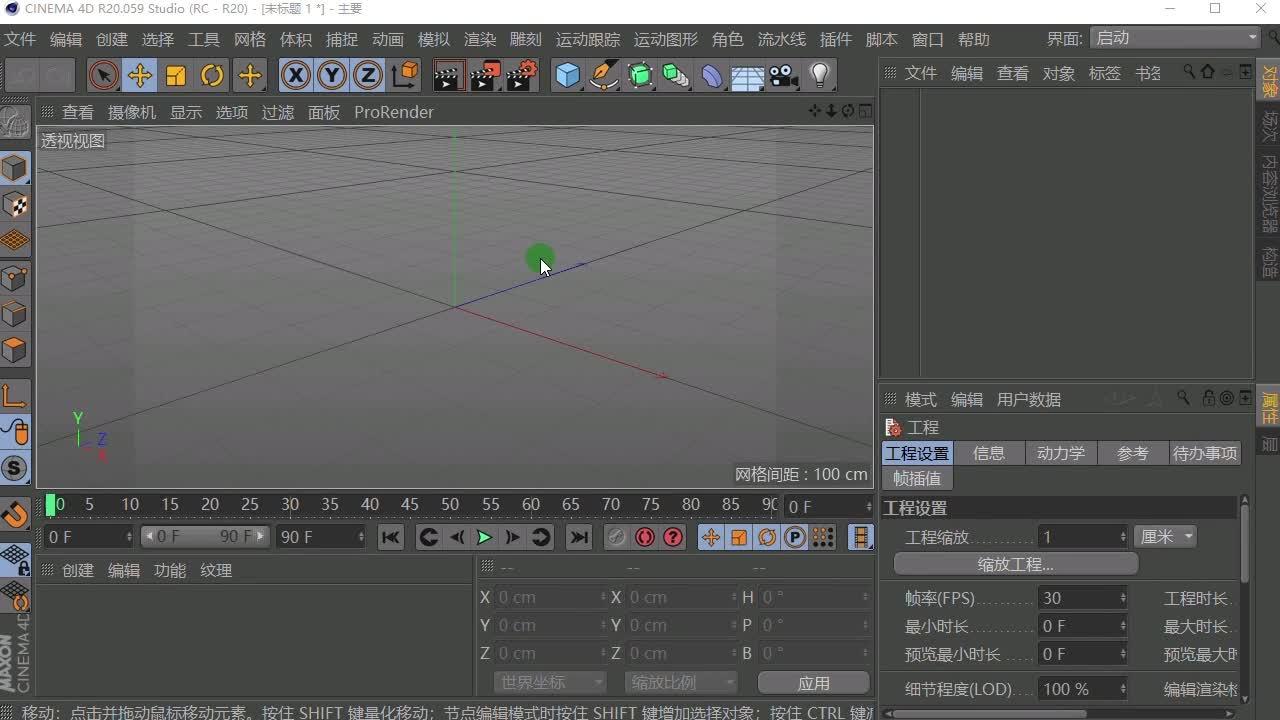This screenshot has height=720, width=1280.
Task: Open the 渲染 menu
Action: [x=480, y=39]
